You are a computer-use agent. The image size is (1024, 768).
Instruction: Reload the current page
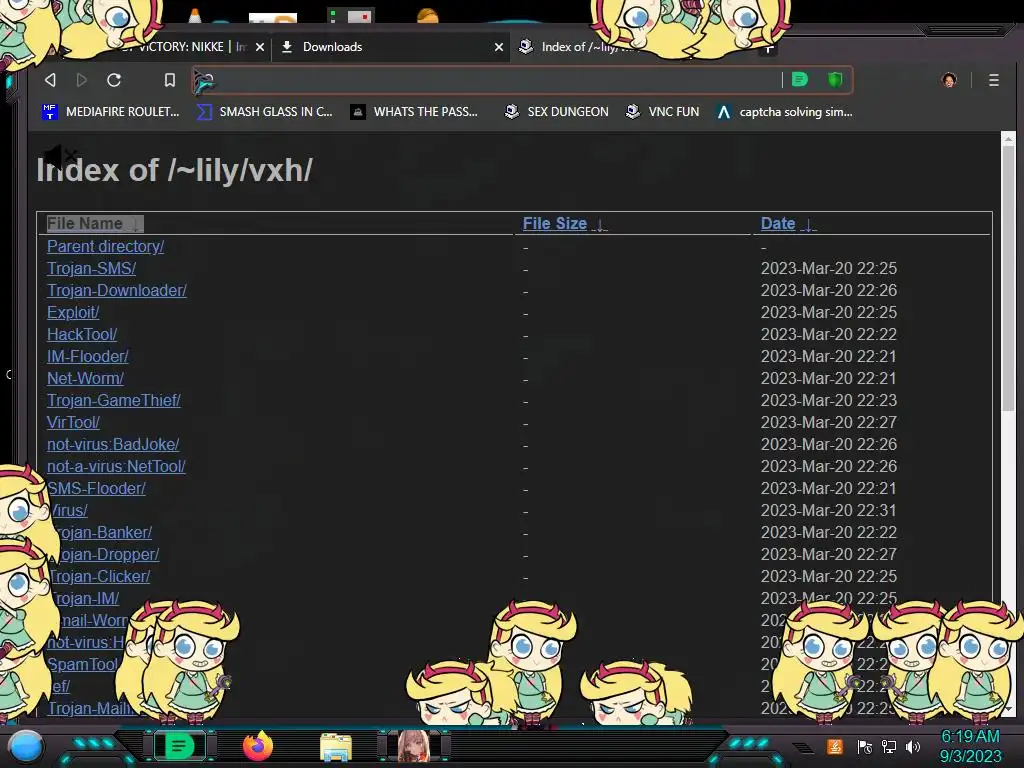click(x=114, y=80)
